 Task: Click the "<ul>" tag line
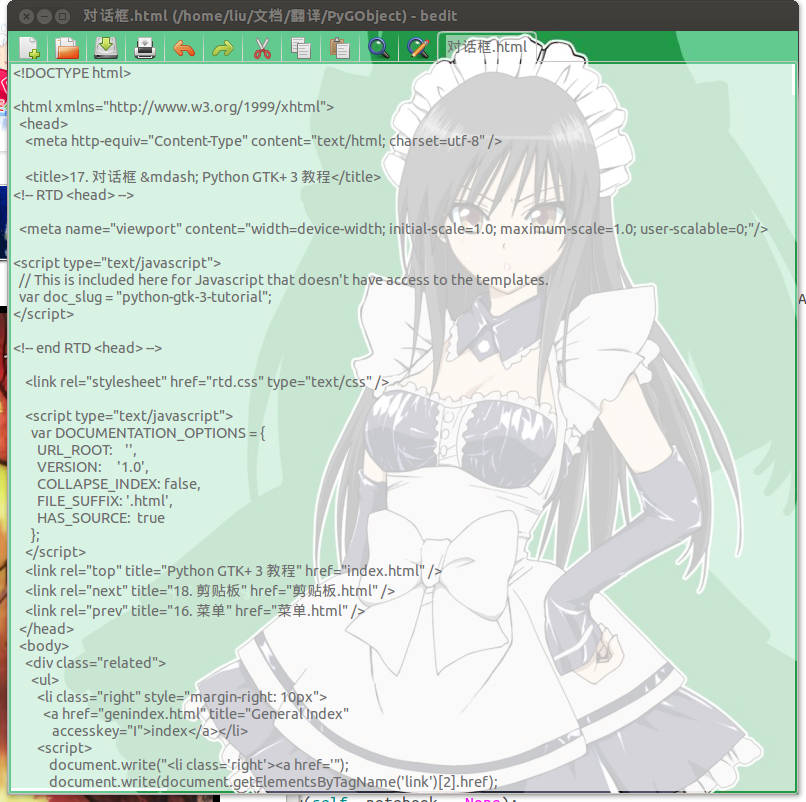tap(45, 680)
